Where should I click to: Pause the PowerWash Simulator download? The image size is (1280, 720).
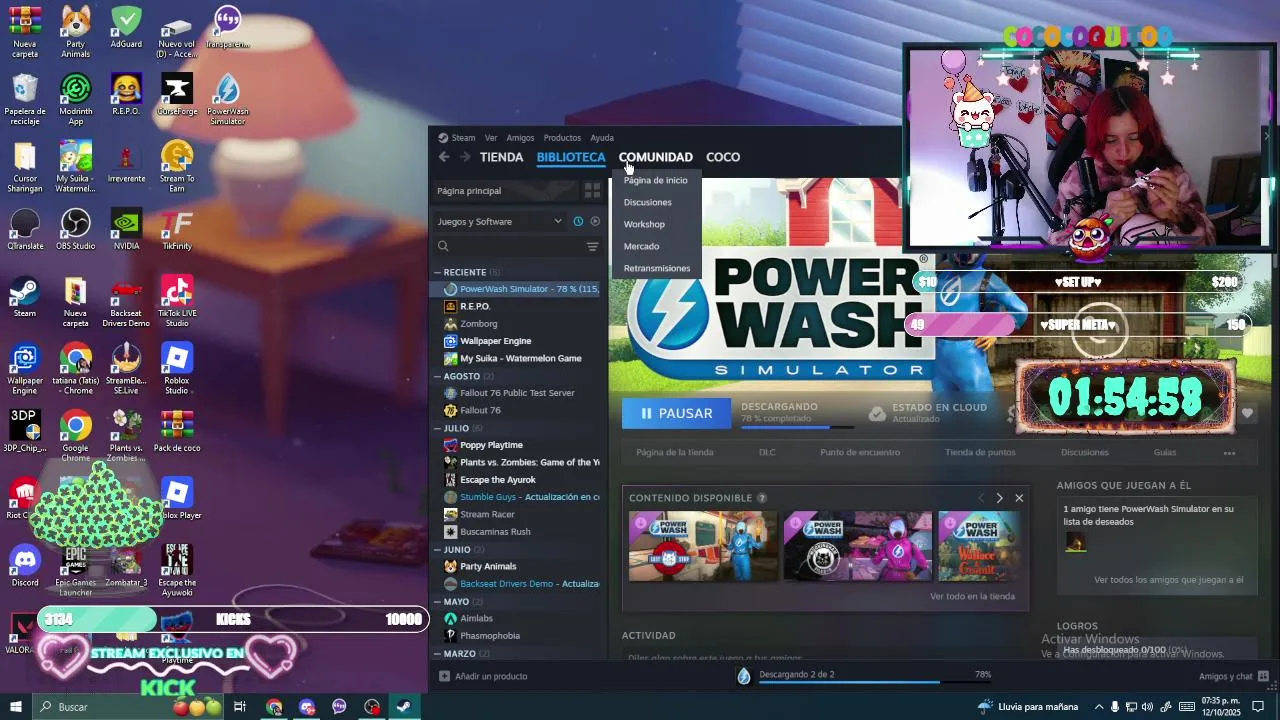click(x=677, y=413)
